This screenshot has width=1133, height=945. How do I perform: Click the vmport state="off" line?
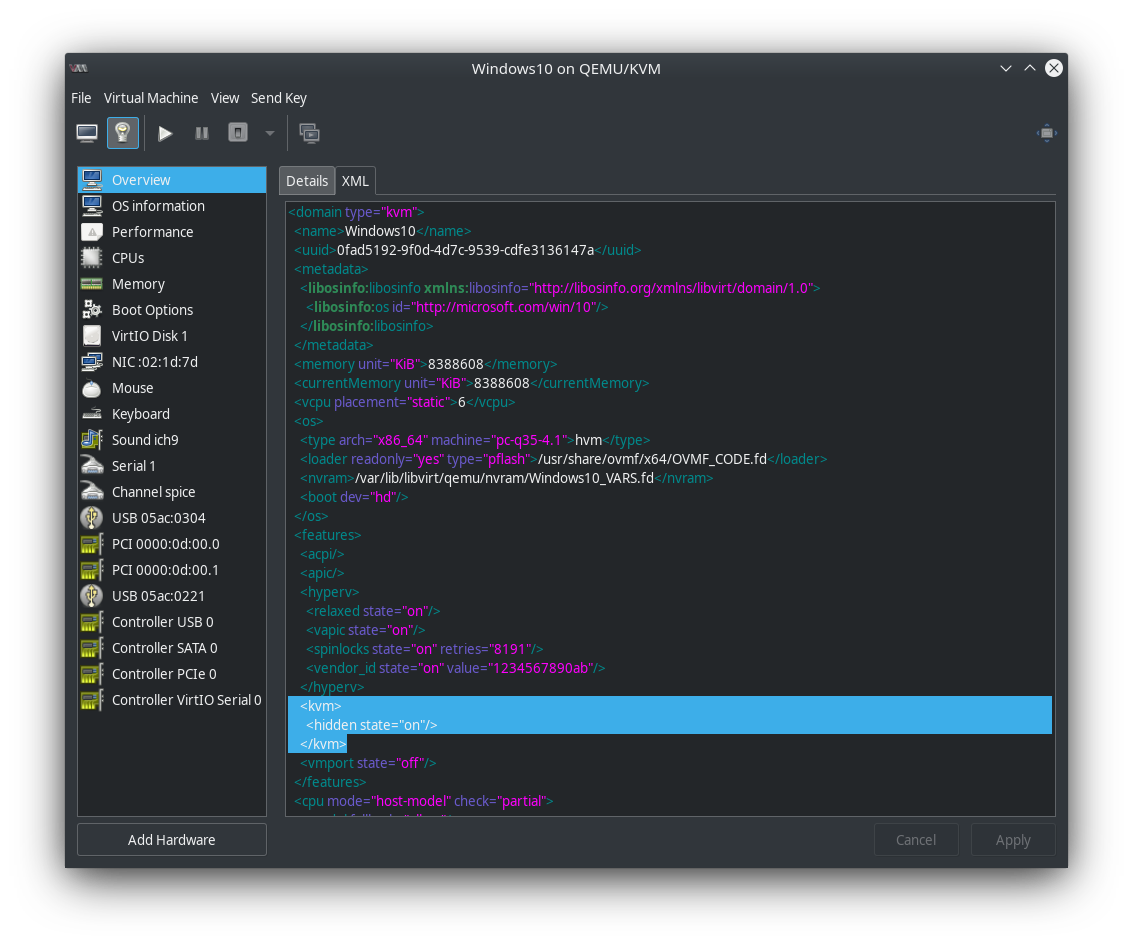(368, 763)
